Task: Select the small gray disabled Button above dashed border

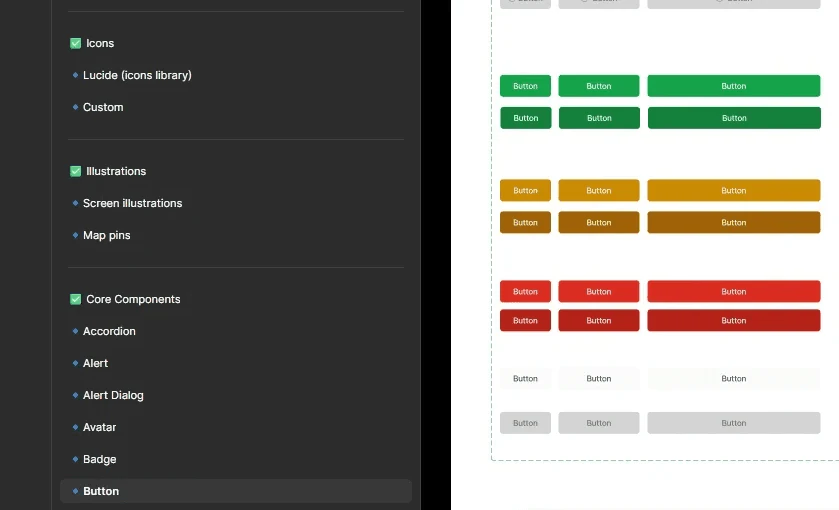Action: tap(525, 423)
